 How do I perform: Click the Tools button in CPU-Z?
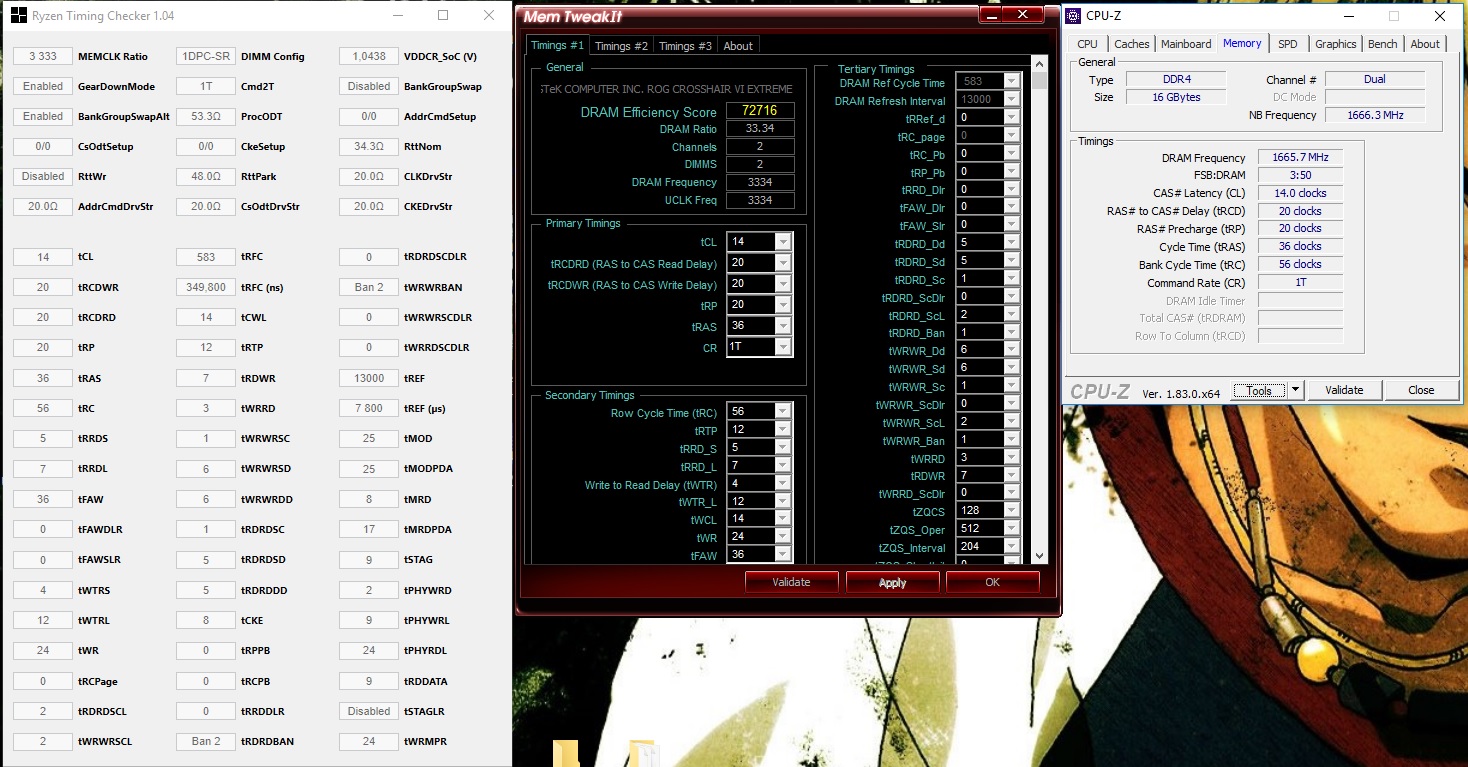tap(1259, 390)
